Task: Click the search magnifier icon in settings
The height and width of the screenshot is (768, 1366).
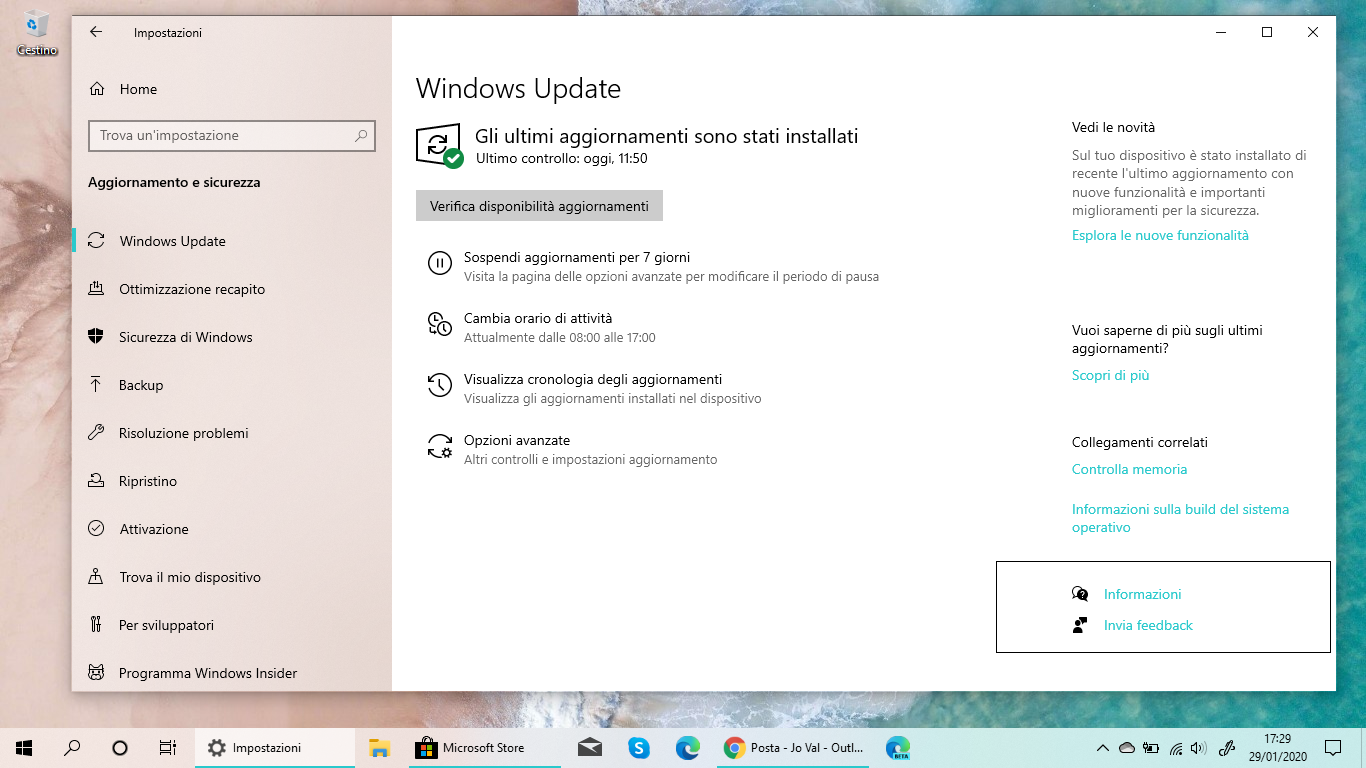Action: pyautogui.click(x=361, y=135)
